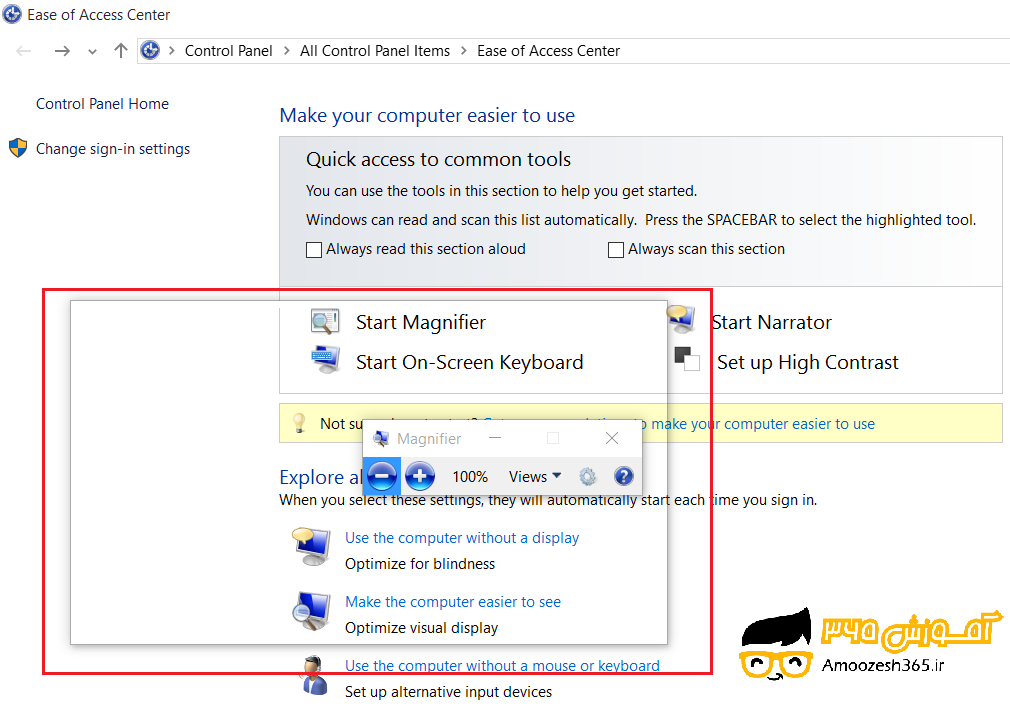Click recommendations link in yellow tip bar
Image resolution: width=1010 pixels, height=712 pixels.
(759, 423)
